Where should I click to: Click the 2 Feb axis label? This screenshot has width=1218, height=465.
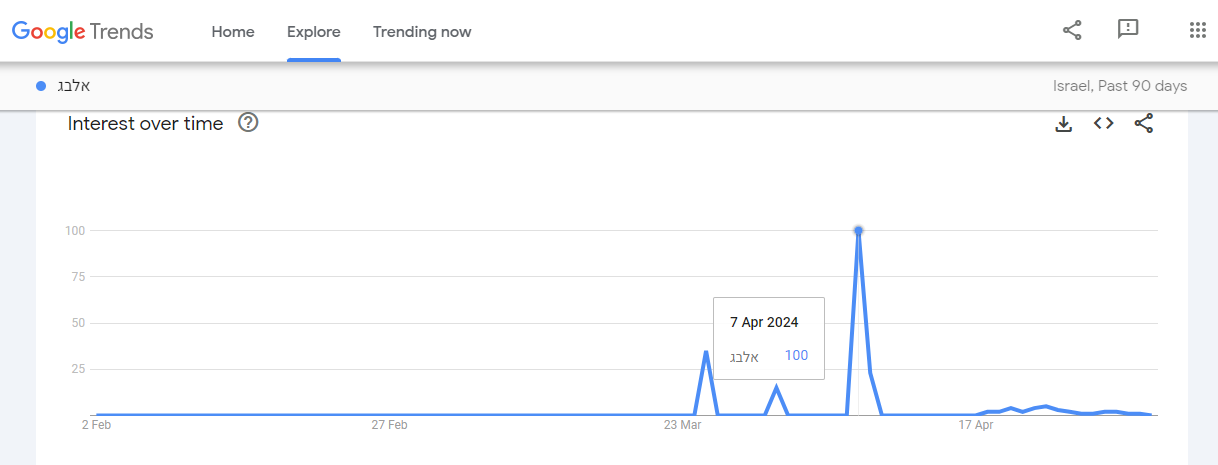pos(96,425)
